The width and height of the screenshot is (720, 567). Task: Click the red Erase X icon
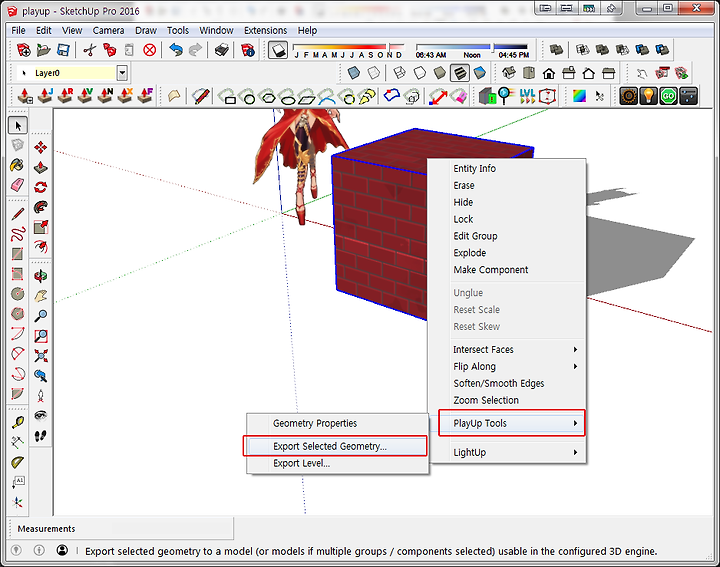[x=150, y=50]
